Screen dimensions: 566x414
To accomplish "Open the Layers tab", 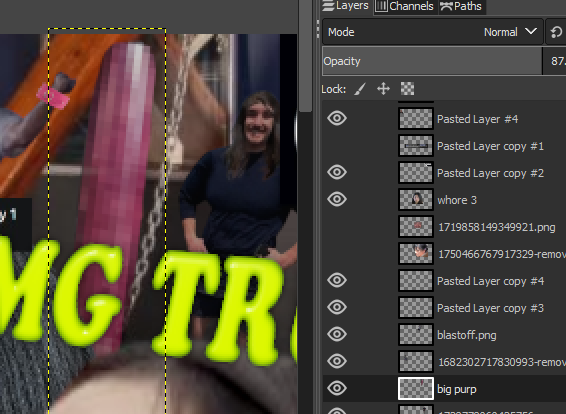I will tap(346, 6).
